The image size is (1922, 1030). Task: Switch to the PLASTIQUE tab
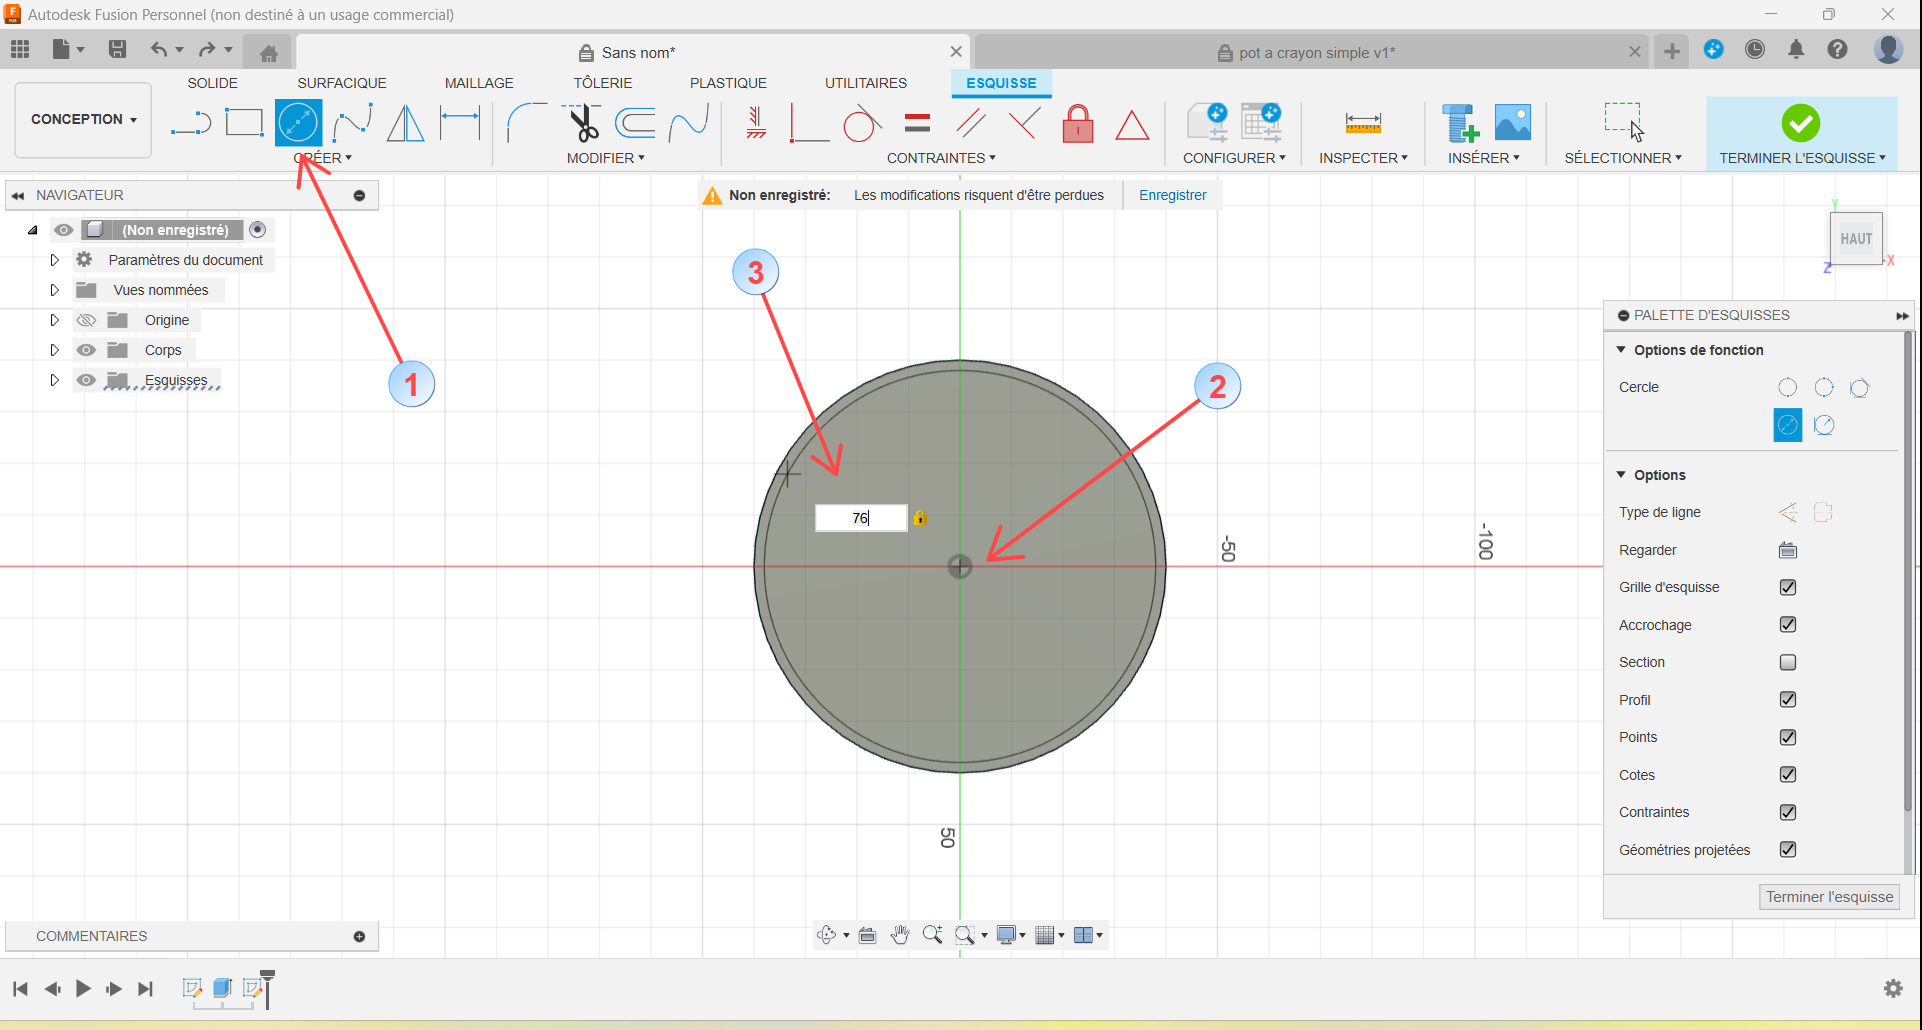coord(728,83)
